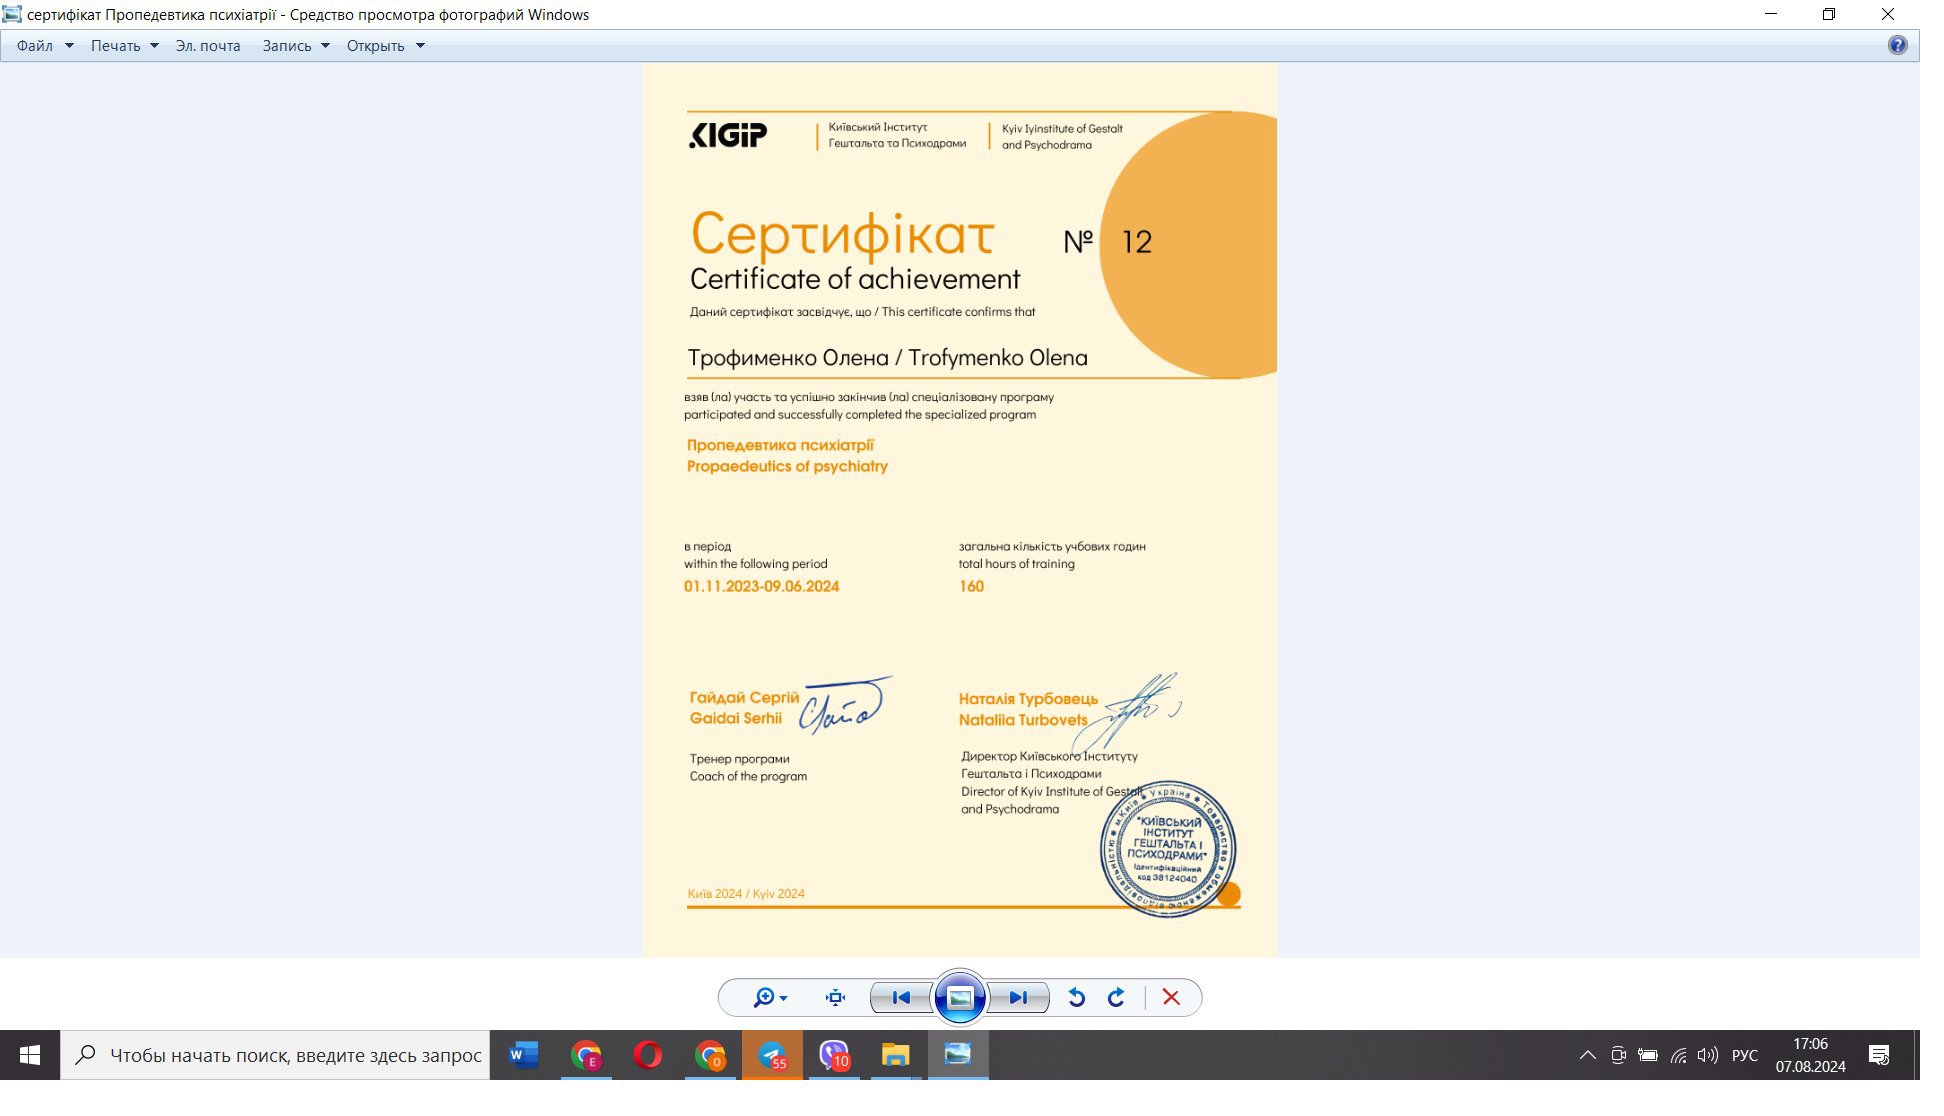Expand the Открыть dropdown menu

point(385,45)
